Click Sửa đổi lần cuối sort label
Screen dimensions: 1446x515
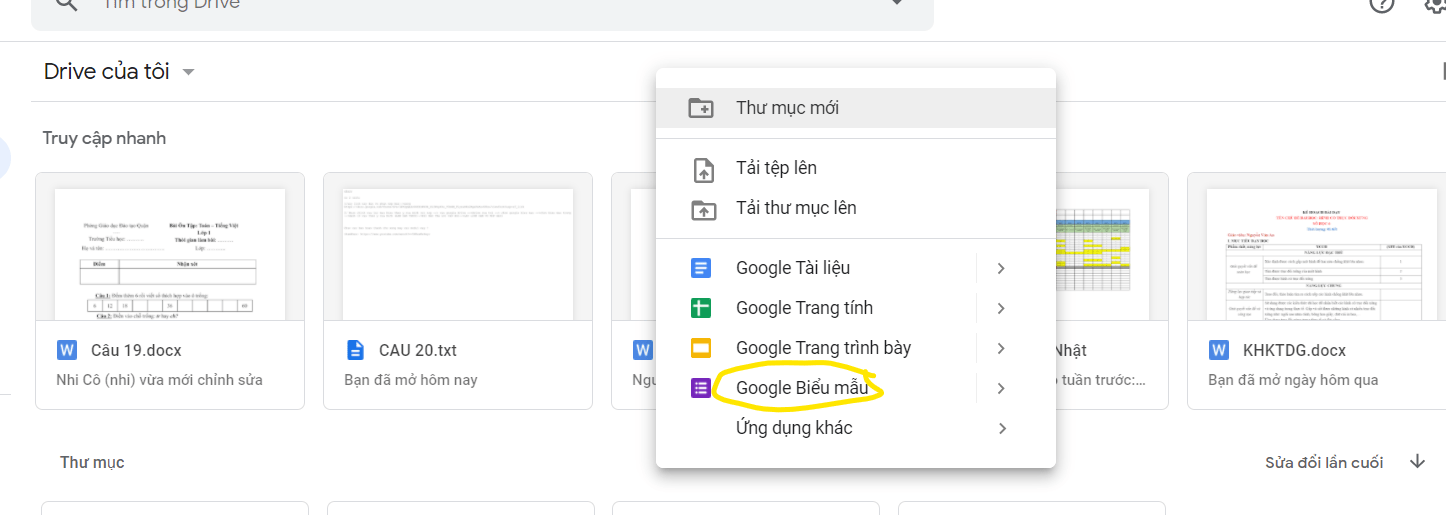point(1324,462)
